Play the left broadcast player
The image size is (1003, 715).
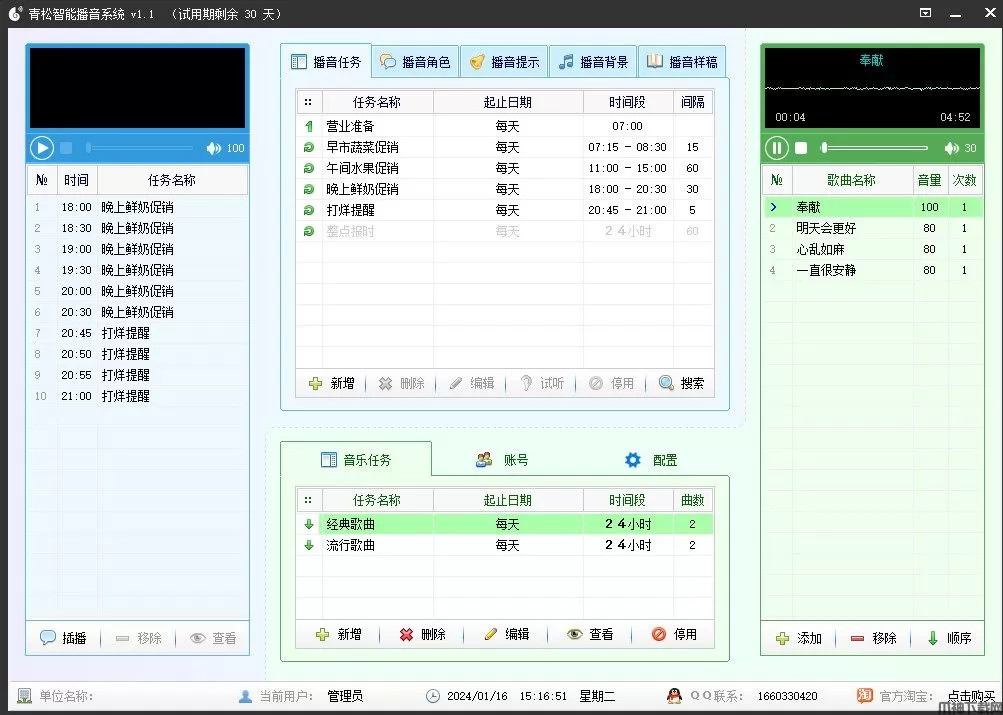click(x=42, y=148)
